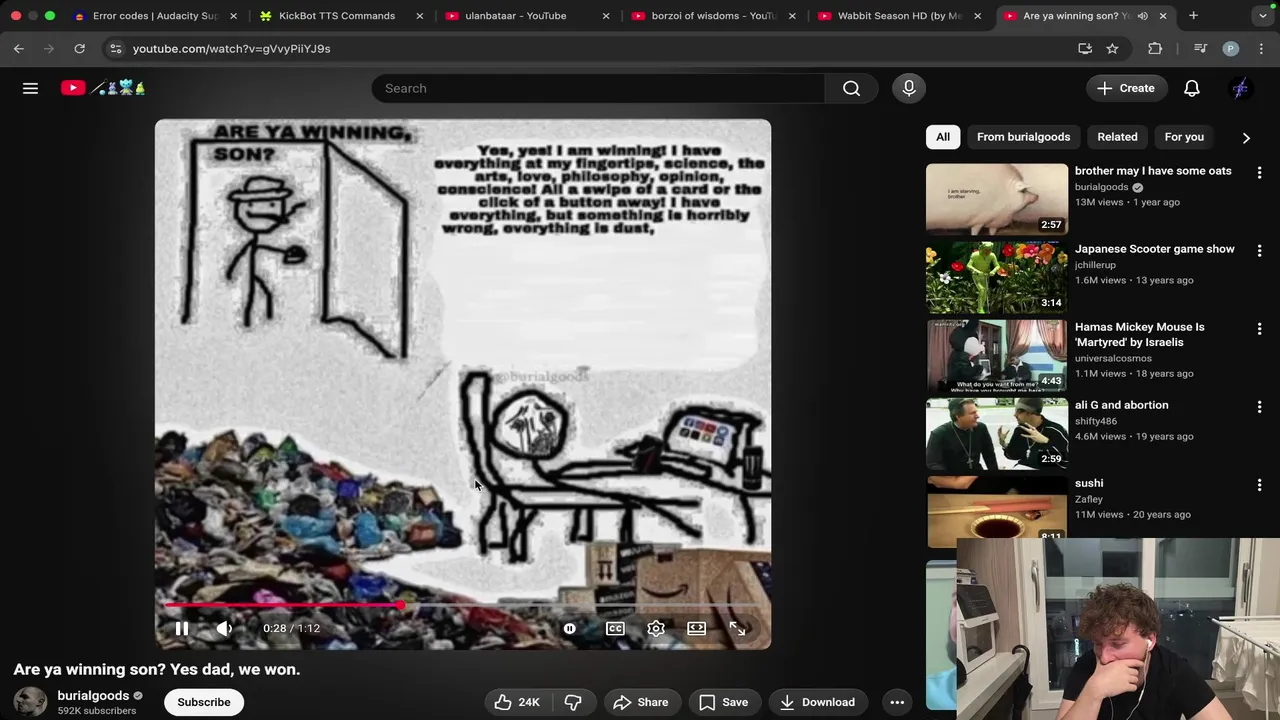Mute the video volume
1280x720 pixels.
click(224, 628)
